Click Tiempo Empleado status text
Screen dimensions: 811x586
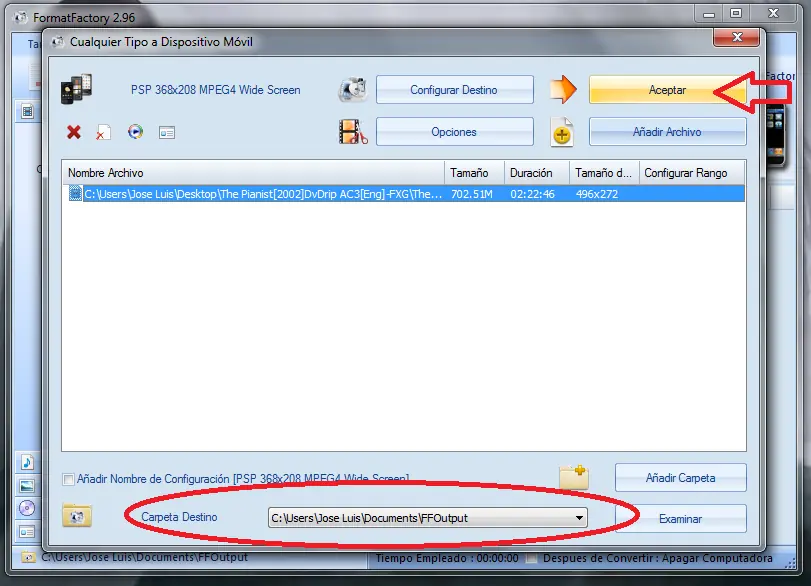pyautogui.click(x=447, y=558)
